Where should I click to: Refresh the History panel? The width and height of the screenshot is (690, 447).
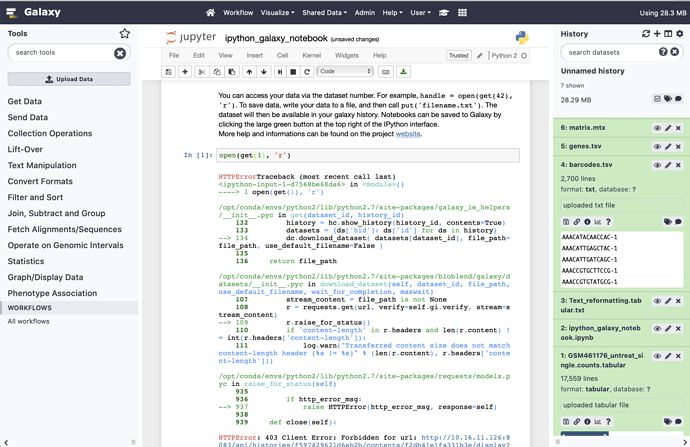coord(646,34)
